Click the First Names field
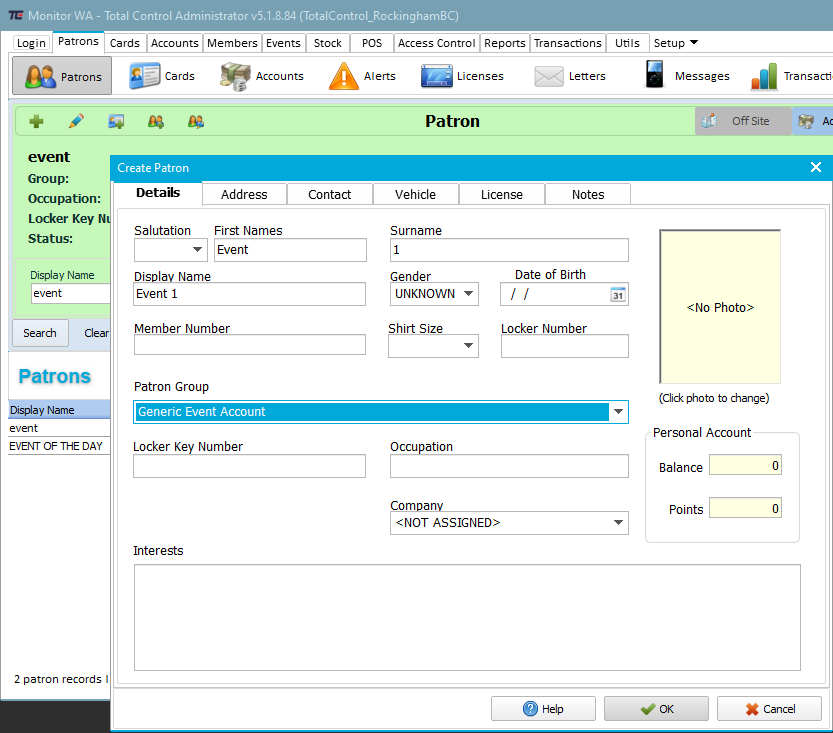This screenshot has width=833, height=733. (290, 250)
